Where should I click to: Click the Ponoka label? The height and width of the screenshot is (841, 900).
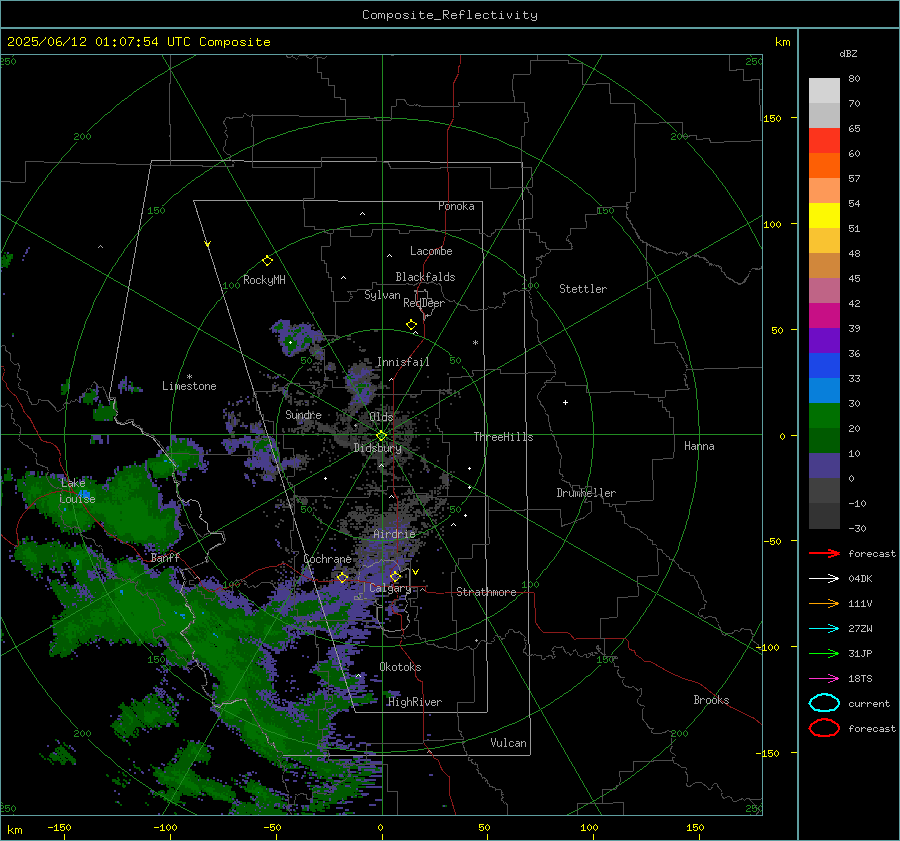coord(456,206)
